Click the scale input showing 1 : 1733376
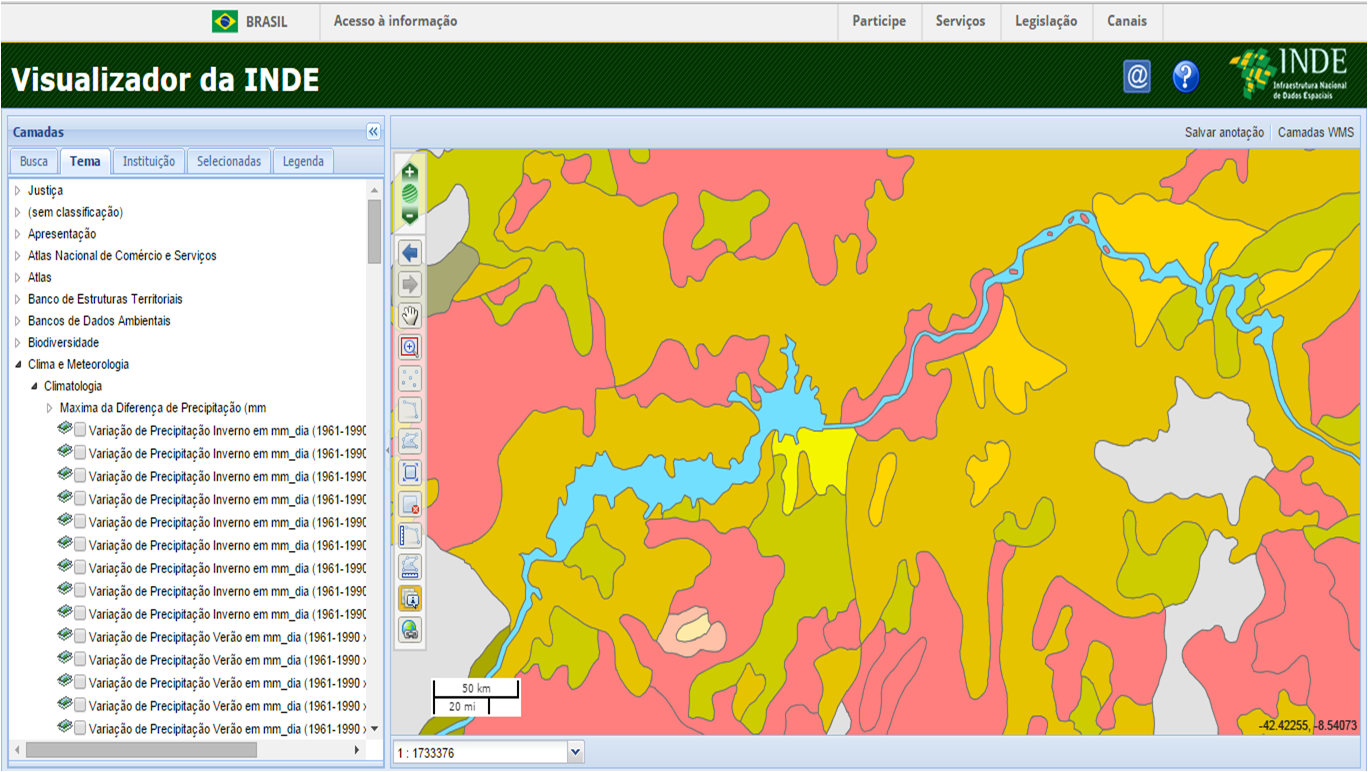The width and height of the screenshot is (1368, 772). pyautogui.click(x=480, y=752)
